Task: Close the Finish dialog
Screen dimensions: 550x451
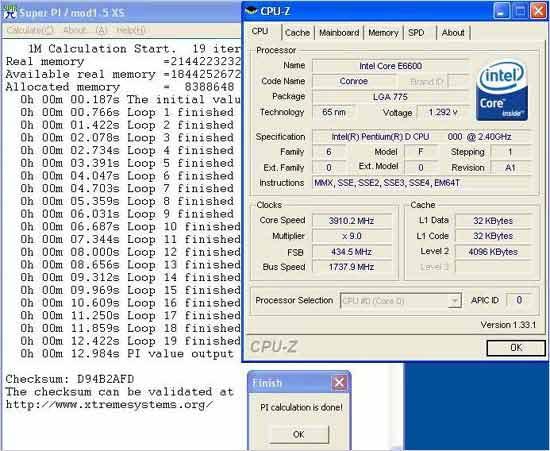Action: [339, 383]
